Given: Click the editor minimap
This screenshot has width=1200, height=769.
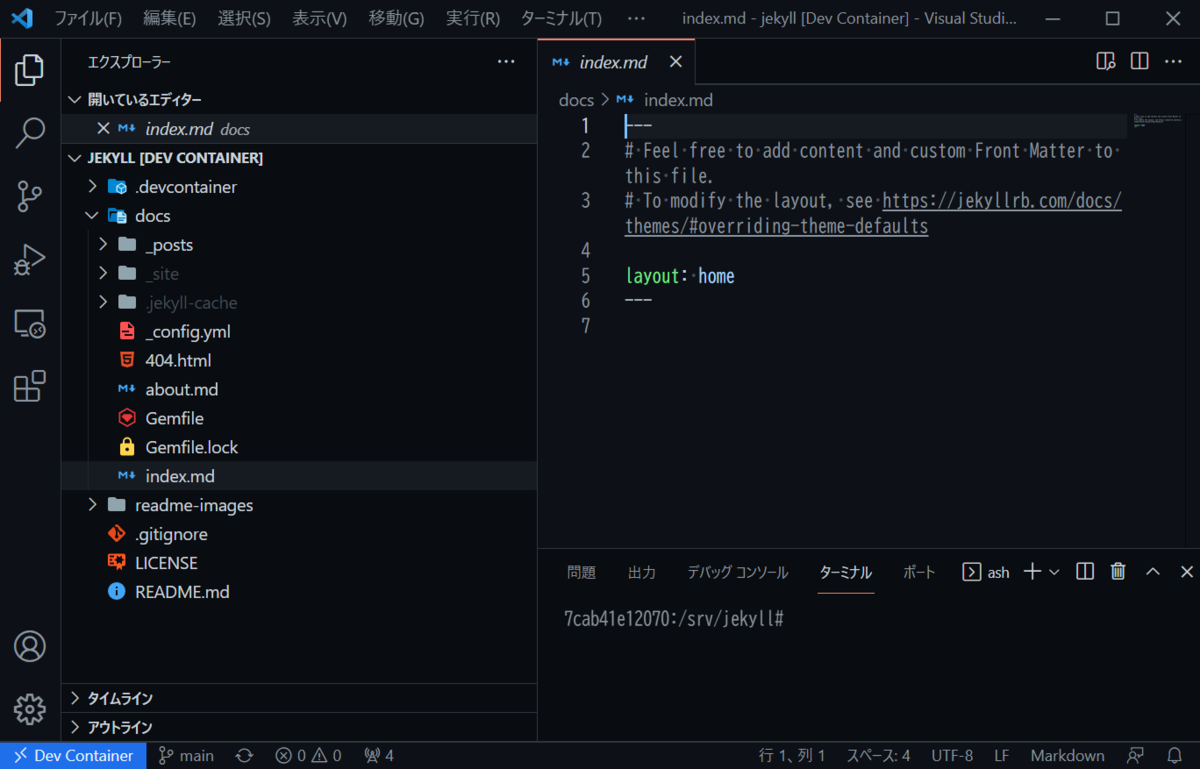Looking at the screenshot, I should pos(1158,121).
